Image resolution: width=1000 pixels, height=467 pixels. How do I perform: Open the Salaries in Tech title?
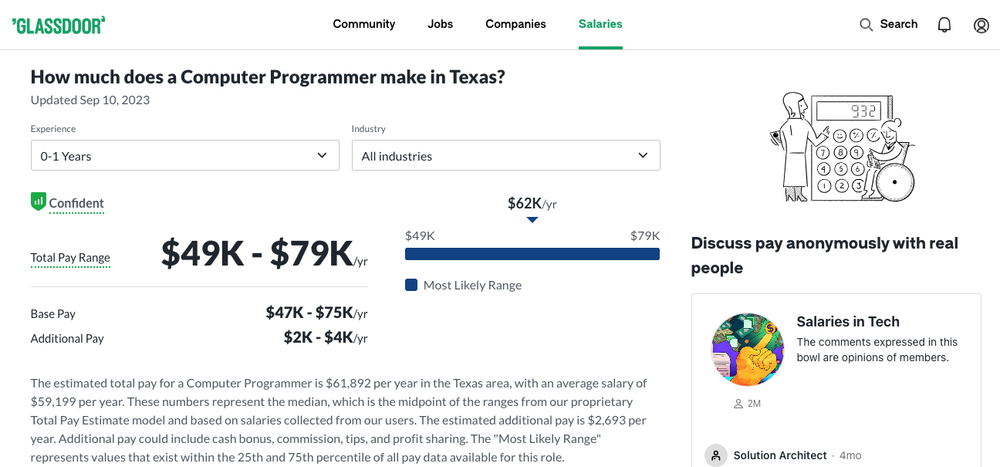848,322
